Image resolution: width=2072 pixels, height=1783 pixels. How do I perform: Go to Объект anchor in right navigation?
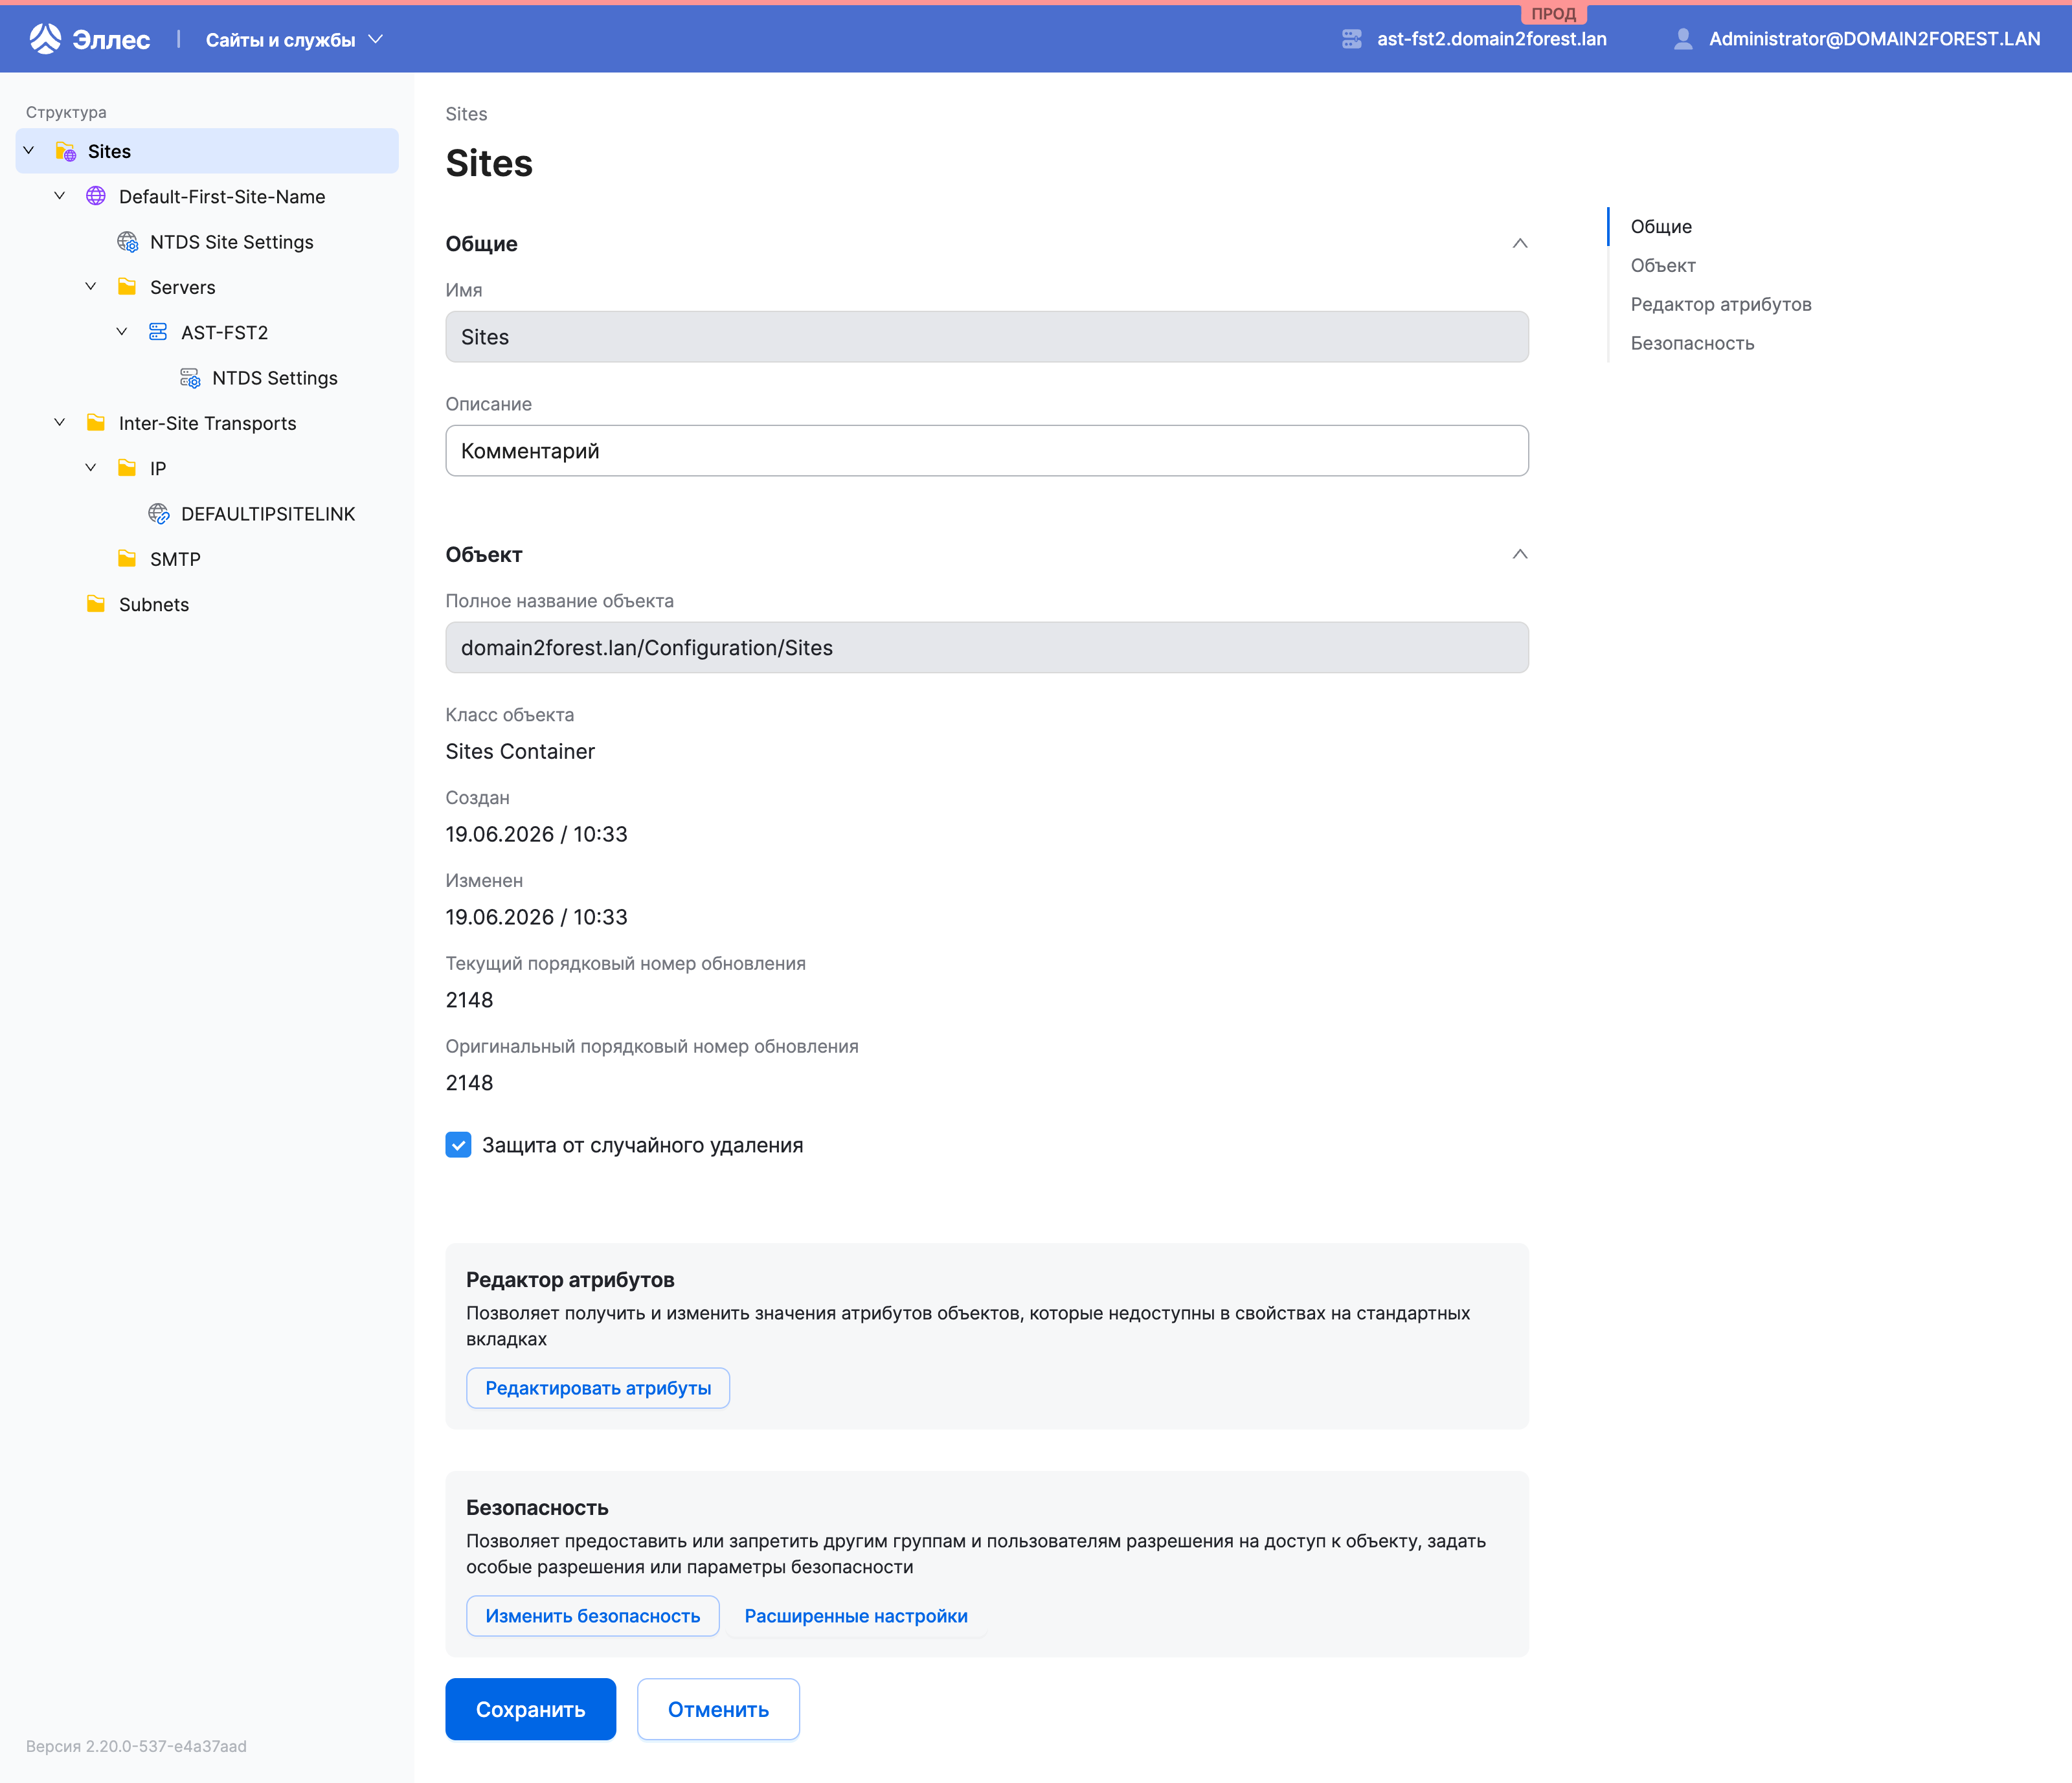pos(1663,266)
